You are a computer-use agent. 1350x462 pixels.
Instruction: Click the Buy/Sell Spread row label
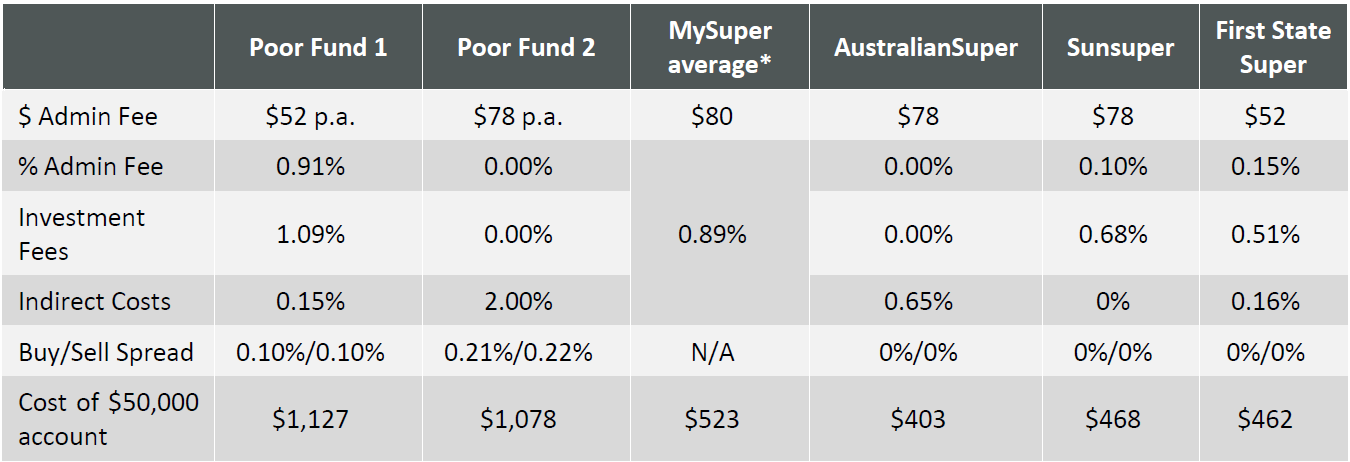point(106,352)
